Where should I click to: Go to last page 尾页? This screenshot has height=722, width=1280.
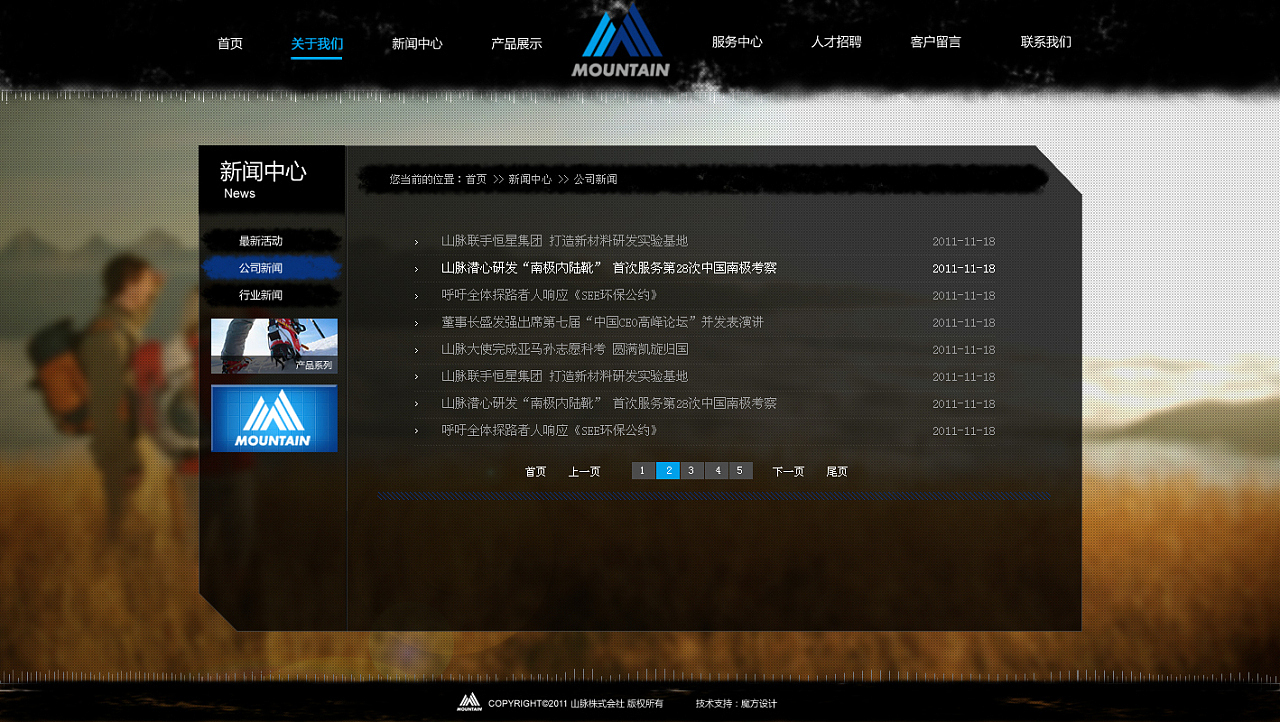[837, 472]
